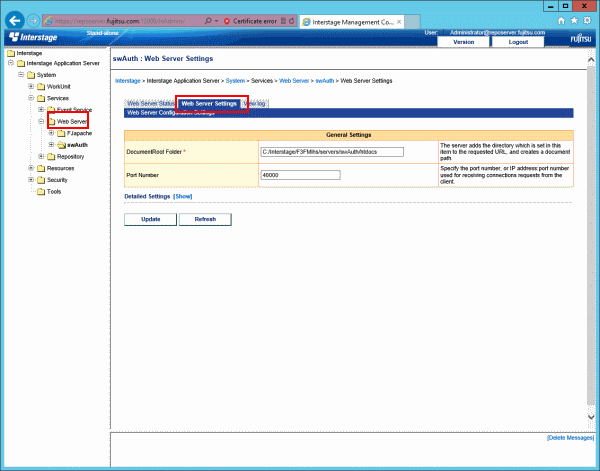Click the Security folder icon
This screenshot has height=471, width=600.
(x=41, y=180)
